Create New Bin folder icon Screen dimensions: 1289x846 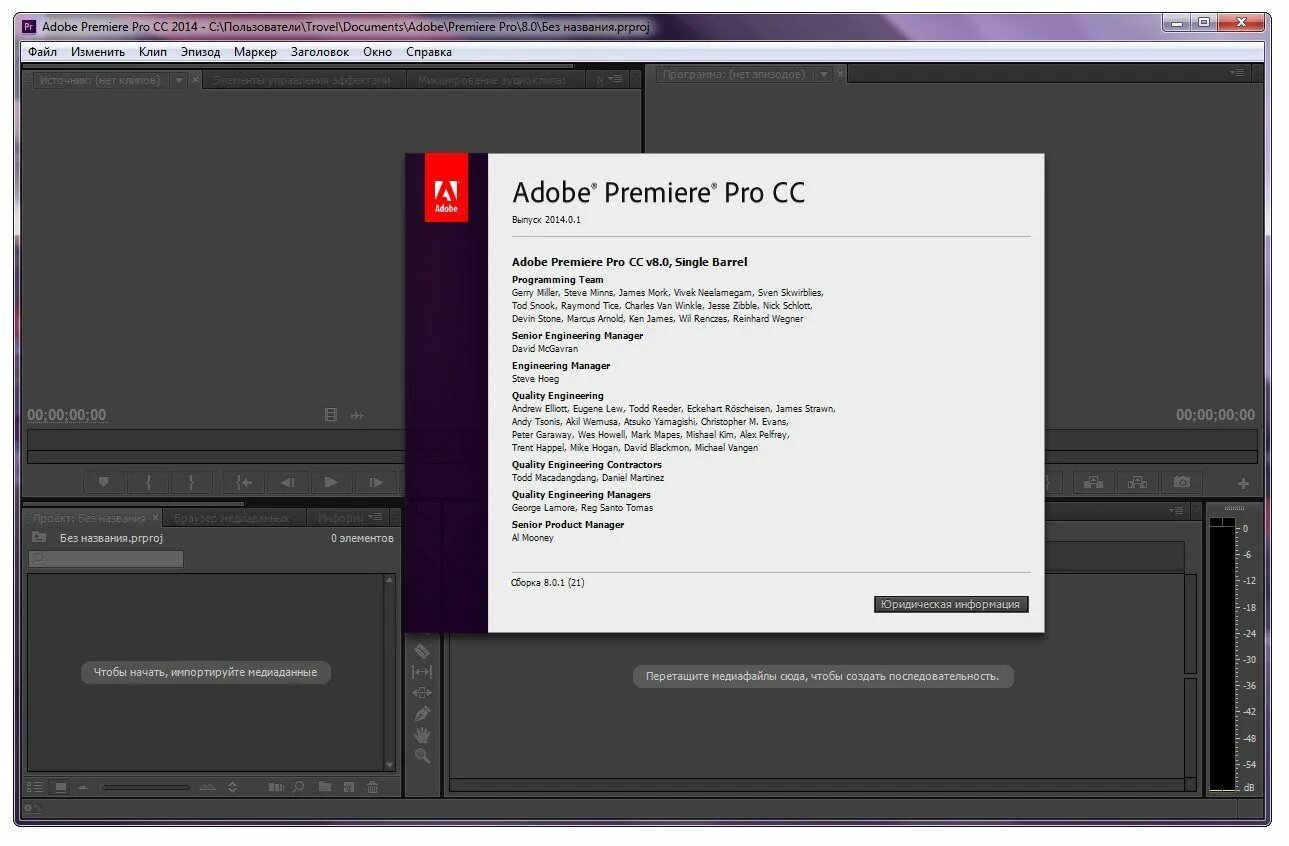click(325, 787)
